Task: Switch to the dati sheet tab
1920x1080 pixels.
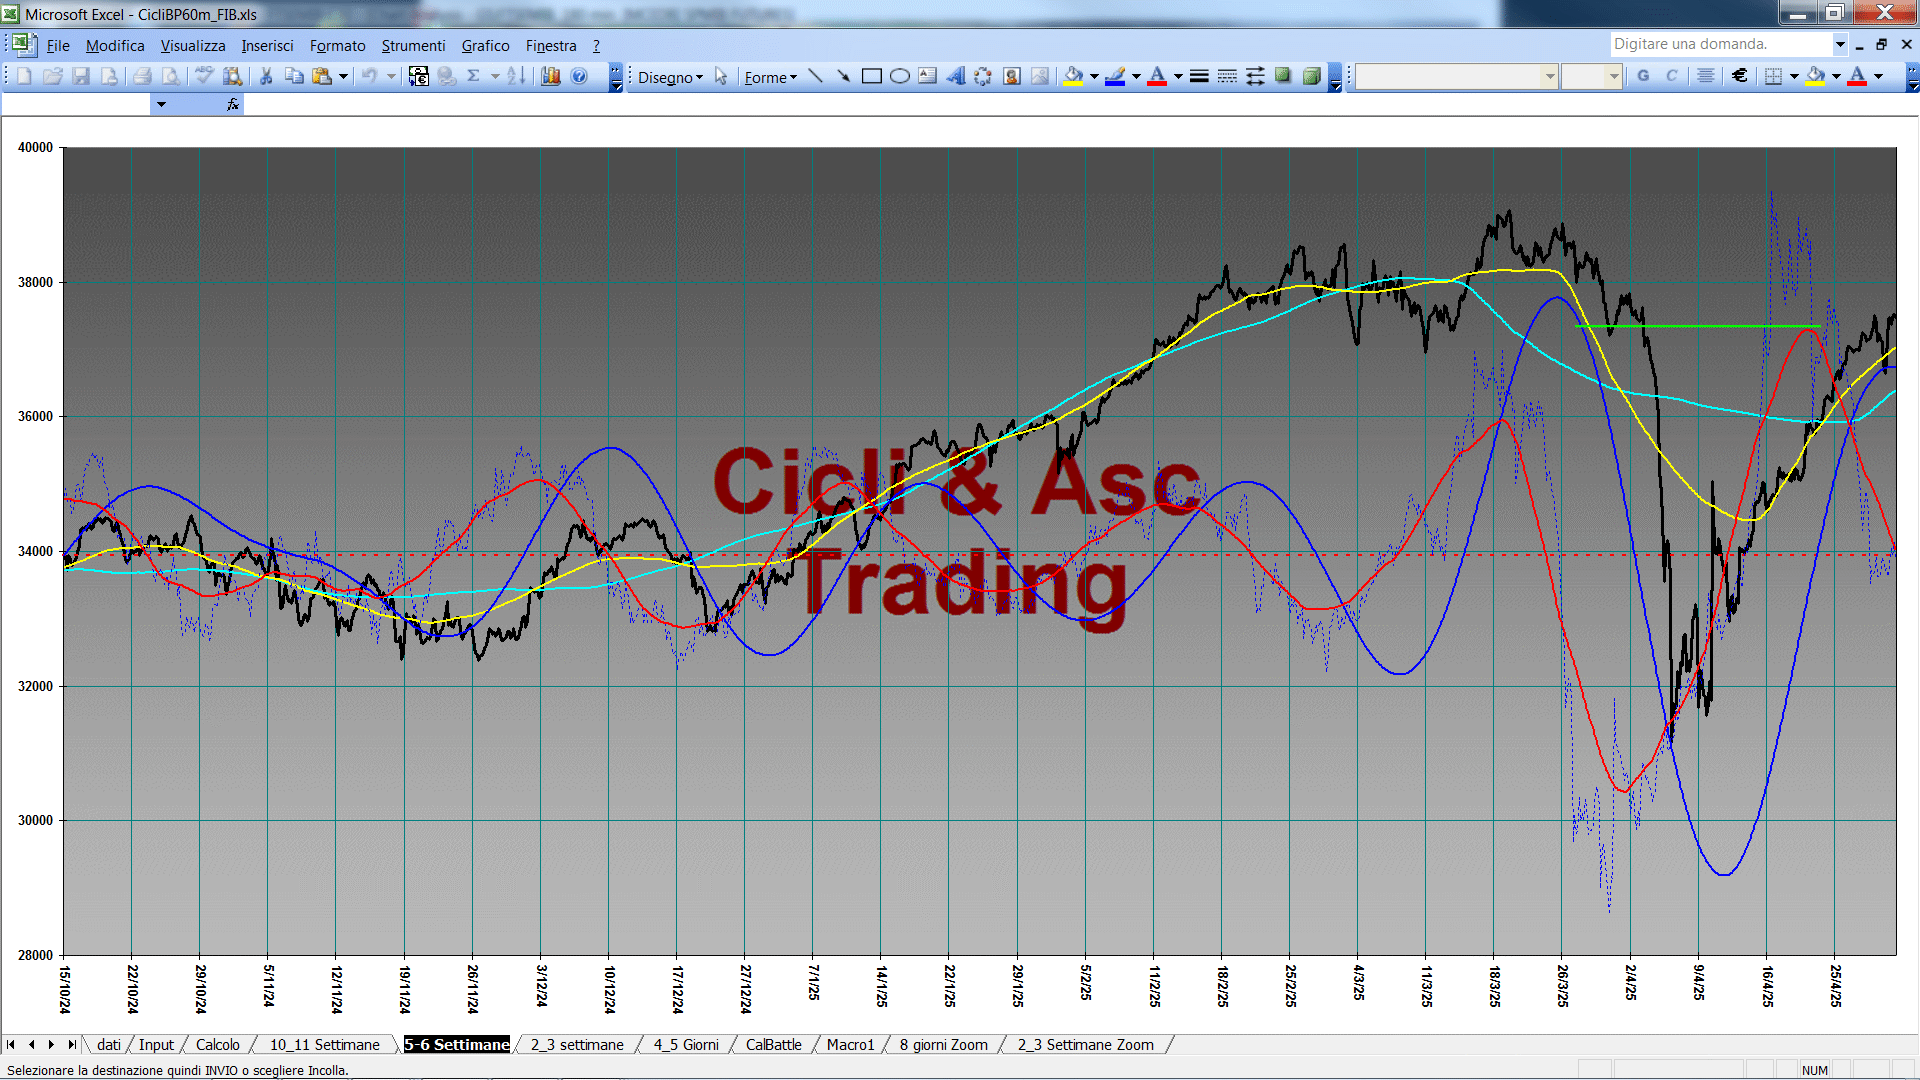Action: 109,1045
